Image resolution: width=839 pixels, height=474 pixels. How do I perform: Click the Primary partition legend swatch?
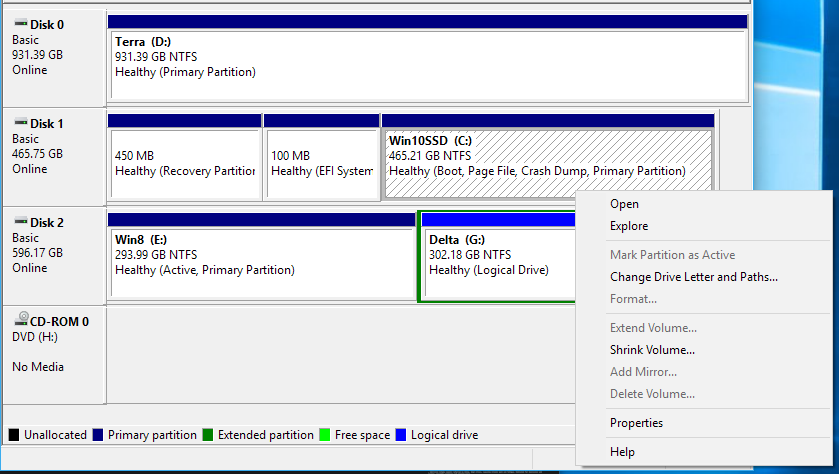point(98,435)
